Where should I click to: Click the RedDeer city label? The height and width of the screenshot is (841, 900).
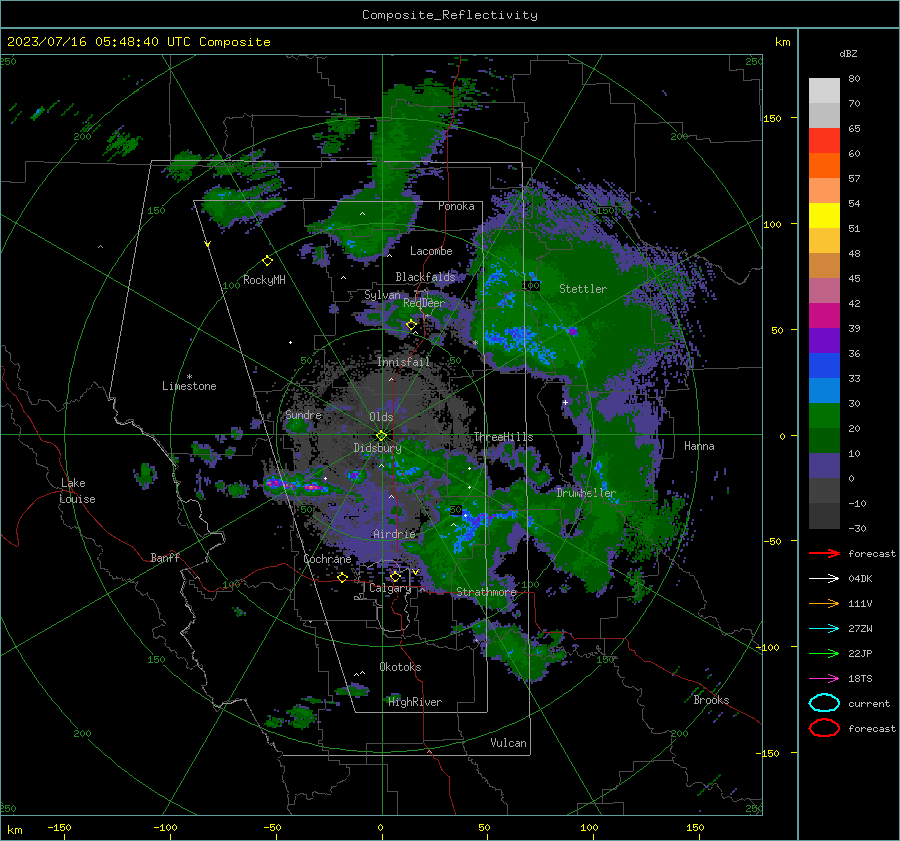(424, 303)
